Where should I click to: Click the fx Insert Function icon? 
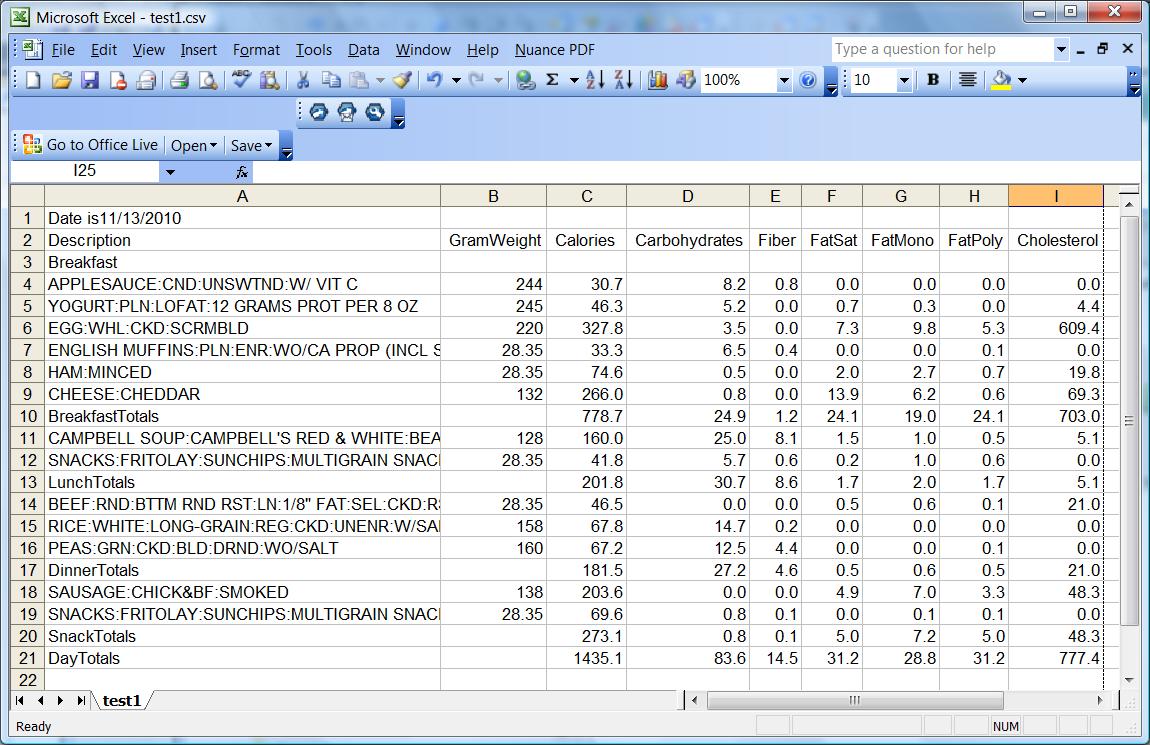click(x=241, y=172)
